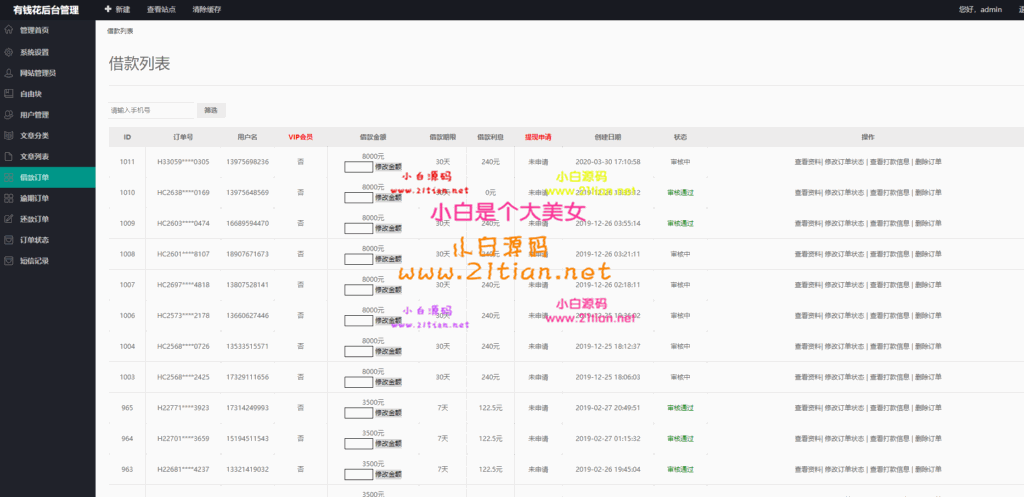1024x497 pixels.
Task: Open 查看资料 for order 1011
Action: pos(808,162)
